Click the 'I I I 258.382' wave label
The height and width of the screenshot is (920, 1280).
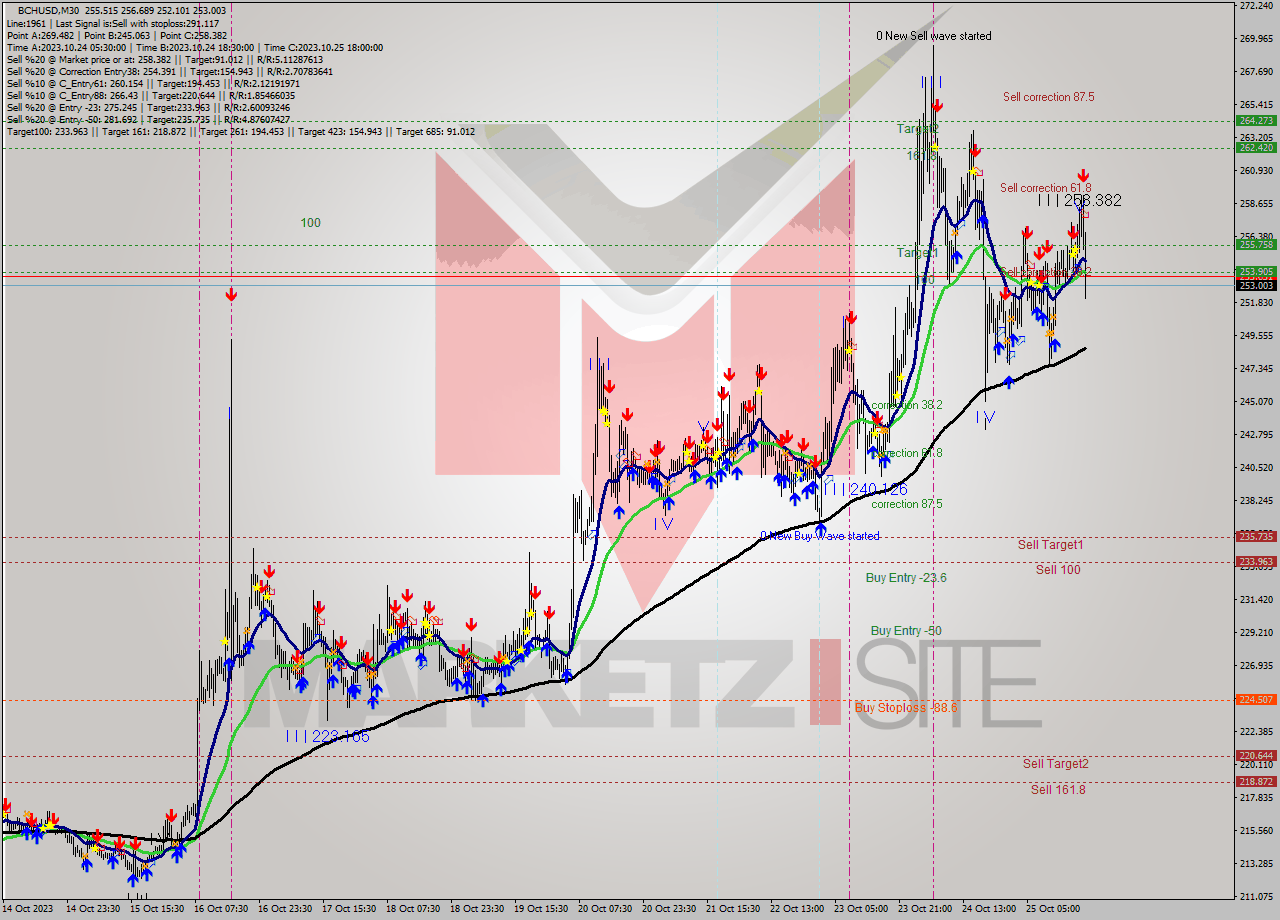pos(1079,200)
